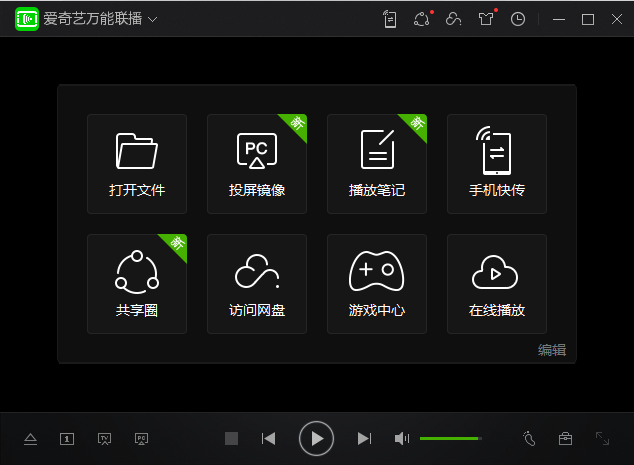This screenshot has height=465, width=634.
Task: Mute the volume speaker icon
Action: tap(402, 438)
